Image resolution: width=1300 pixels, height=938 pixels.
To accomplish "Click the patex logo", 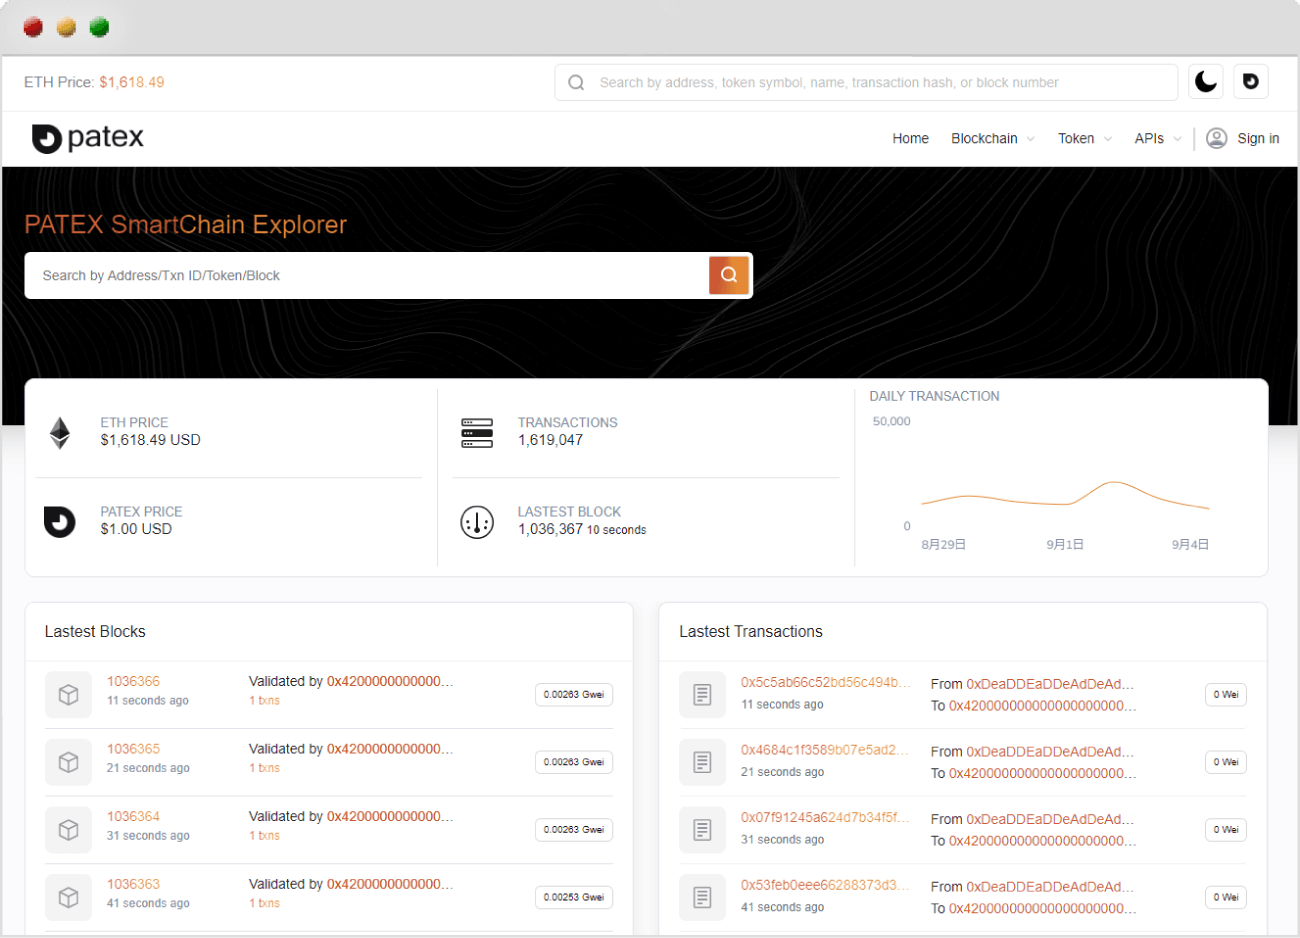I will [x=88, y=138].
